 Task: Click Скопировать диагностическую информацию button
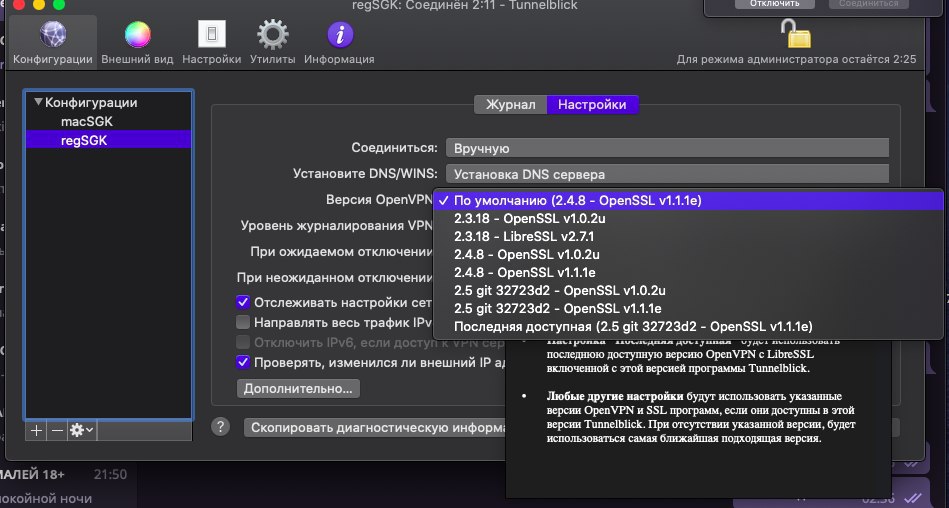[375, 427]
